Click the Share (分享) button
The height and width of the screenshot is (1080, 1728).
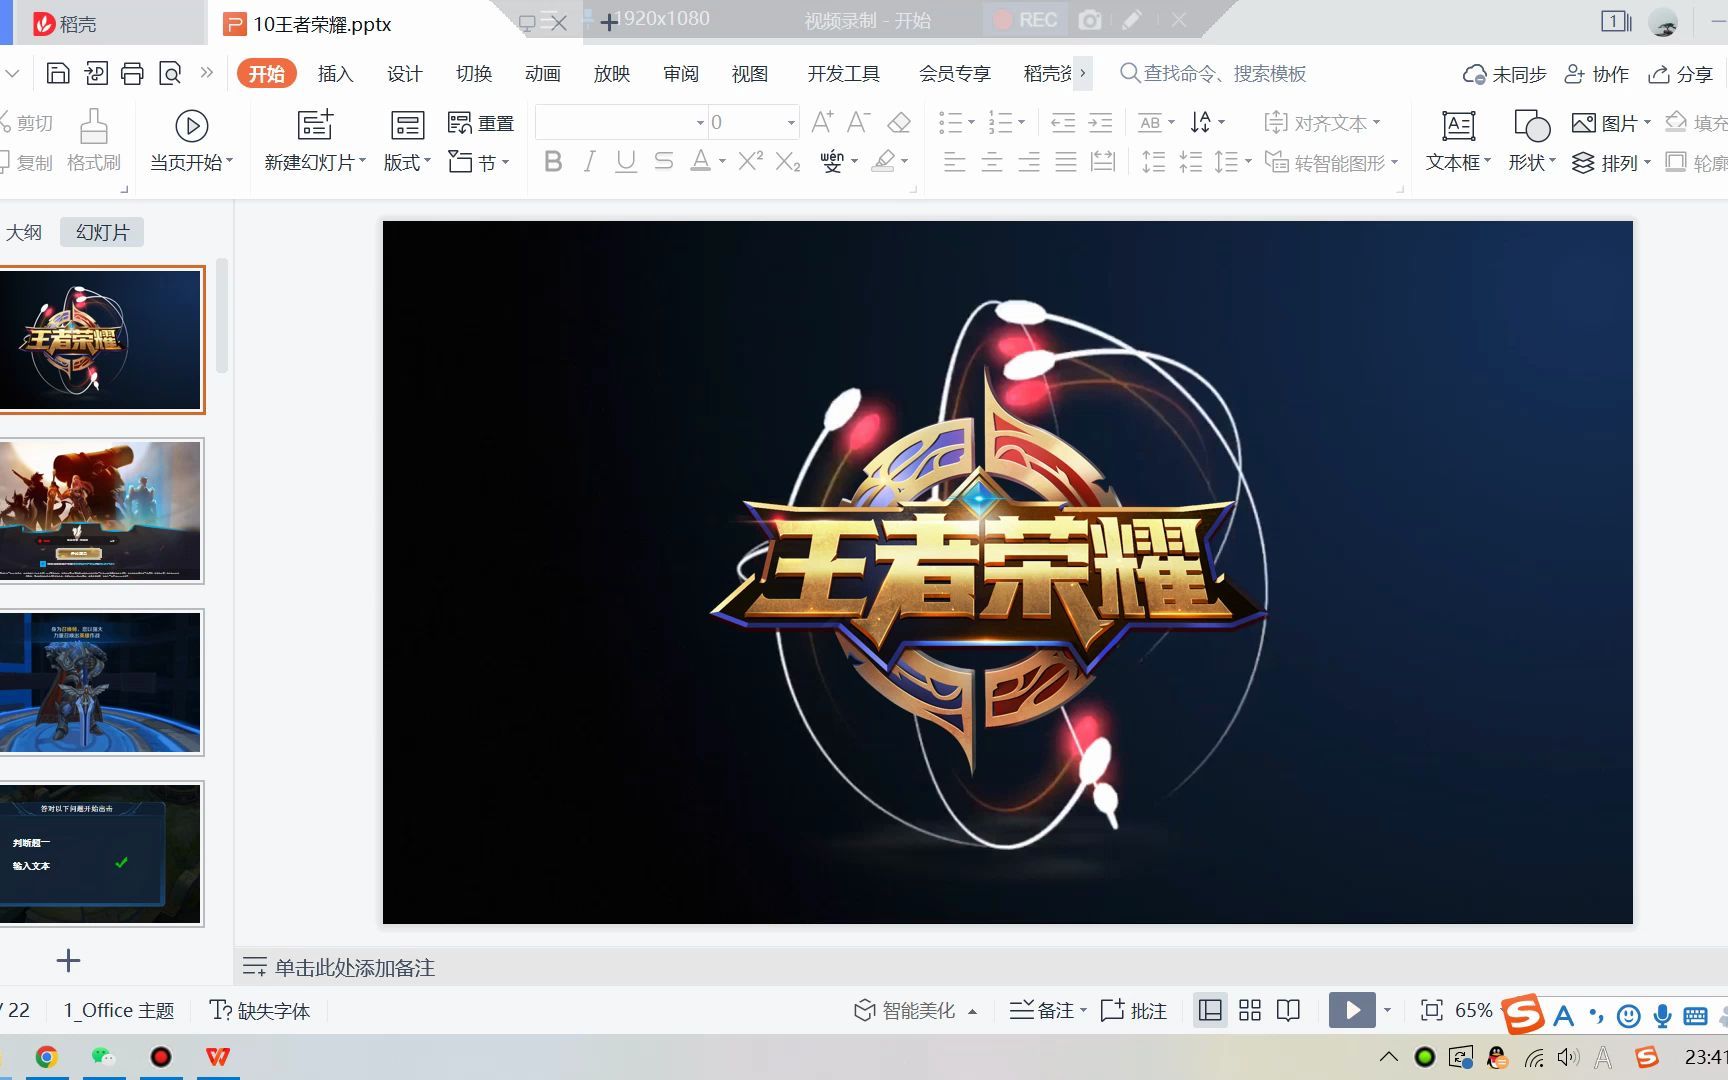1681,74
